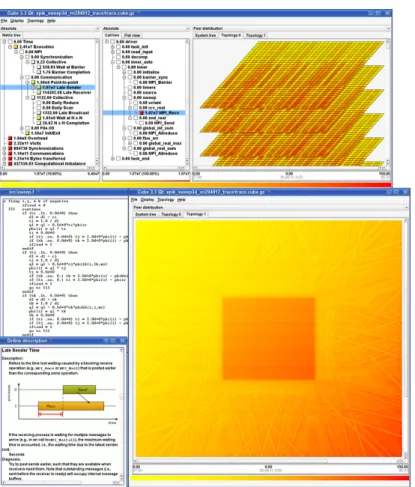Click the yellow square beside Execution metric
The width and height of the screenshot is (415, 487).
[16, 47]
